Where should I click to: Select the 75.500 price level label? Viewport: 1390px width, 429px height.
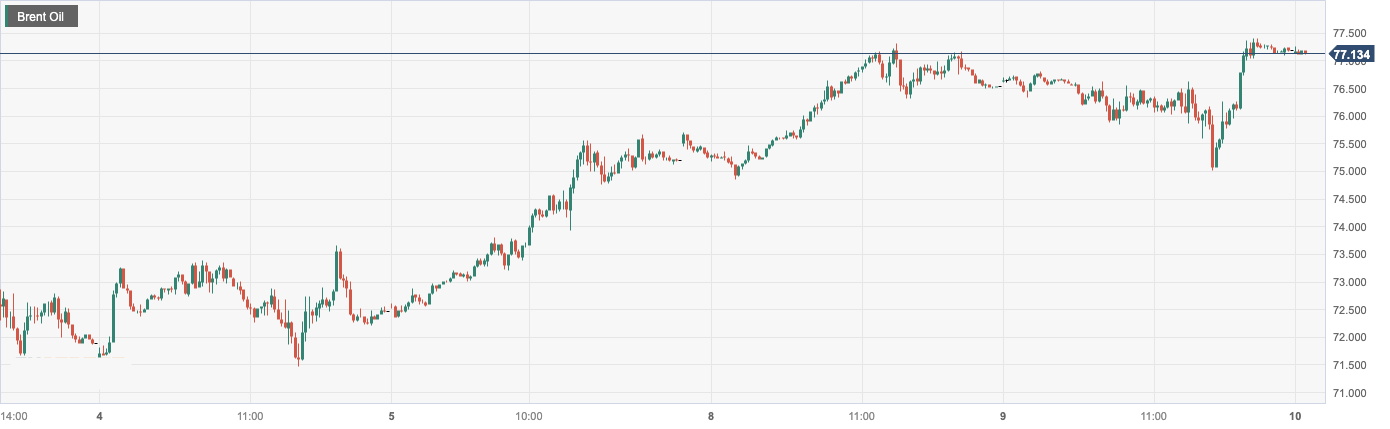(1352, 144)
